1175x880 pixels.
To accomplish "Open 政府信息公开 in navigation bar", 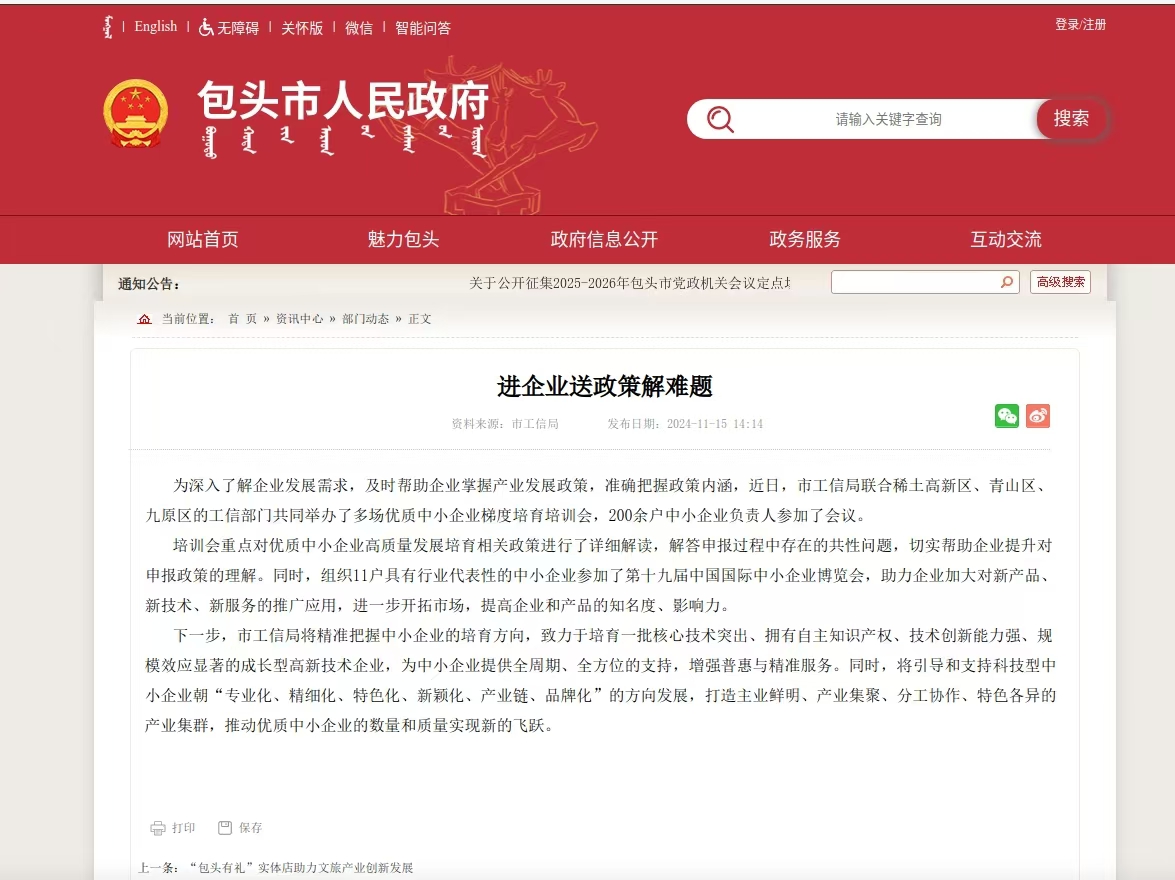I will [604, 240].
